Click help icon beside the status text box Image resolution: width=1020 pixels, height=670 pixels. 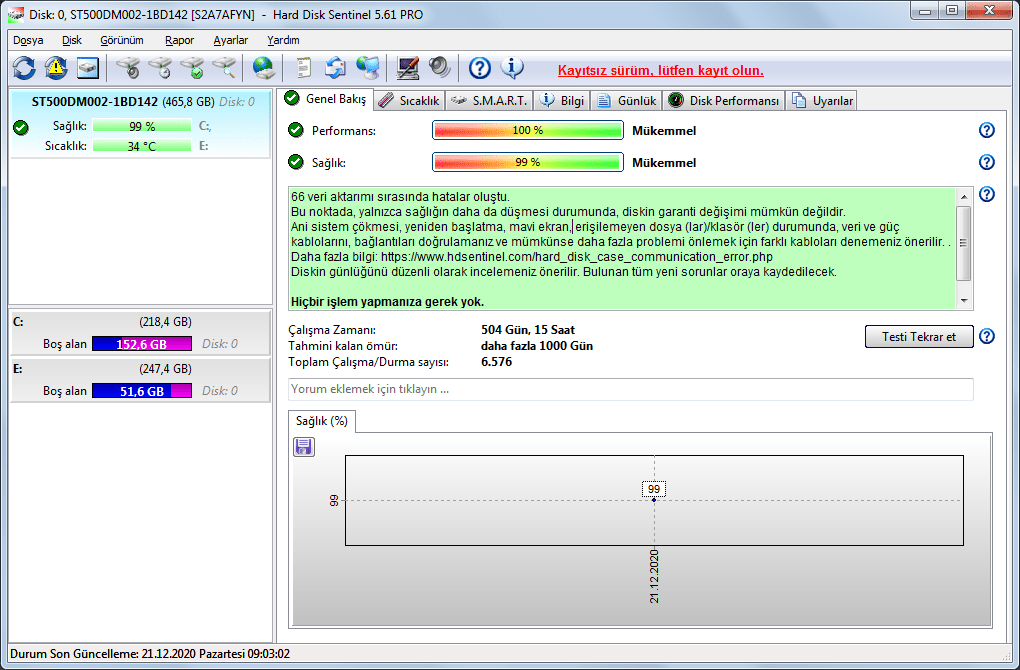986,194
